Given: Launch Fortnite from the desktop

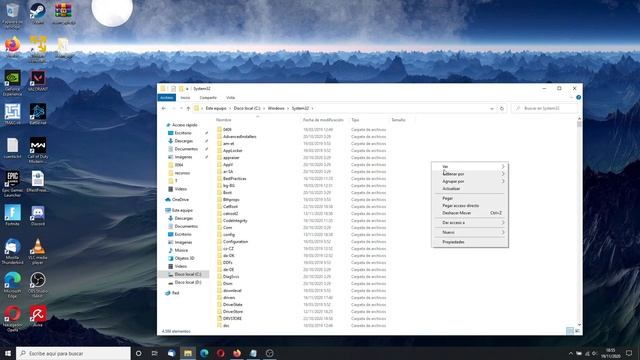Looking at the screenshot, I should tap(12, 216).
